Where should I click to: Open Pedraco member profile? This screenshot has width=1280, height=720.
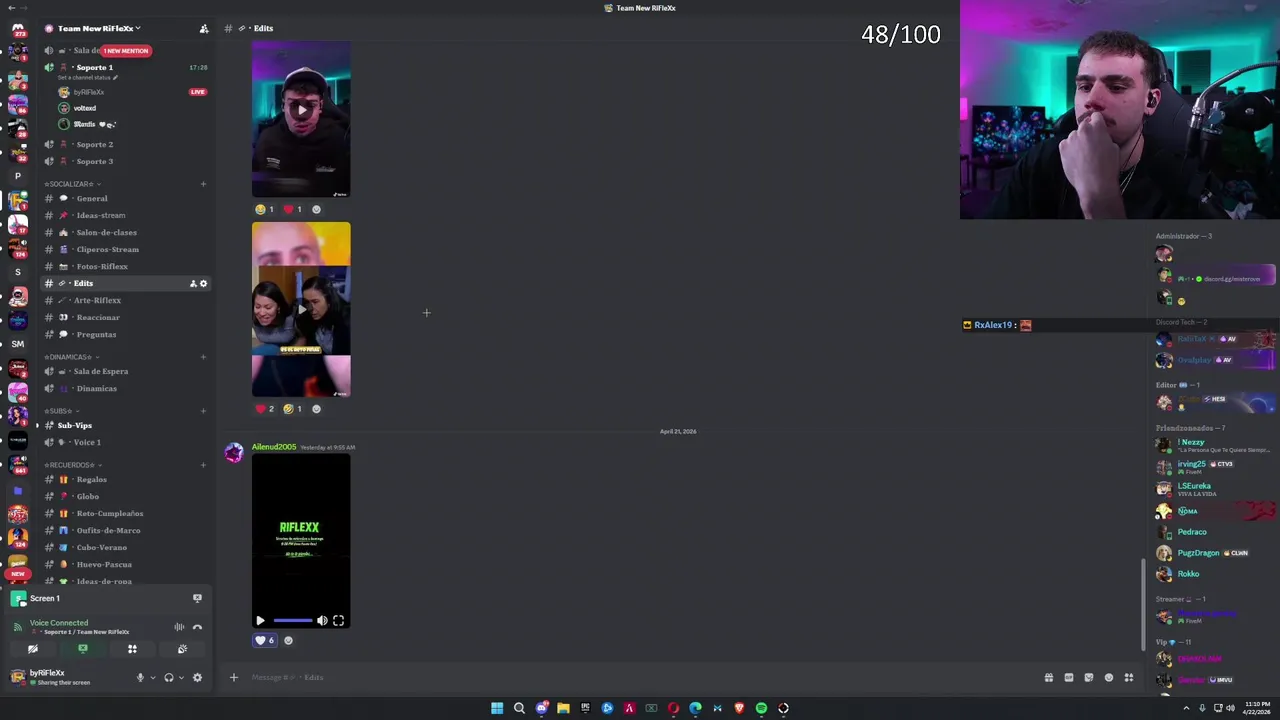pyautogui.click(x=1192, y=532)
